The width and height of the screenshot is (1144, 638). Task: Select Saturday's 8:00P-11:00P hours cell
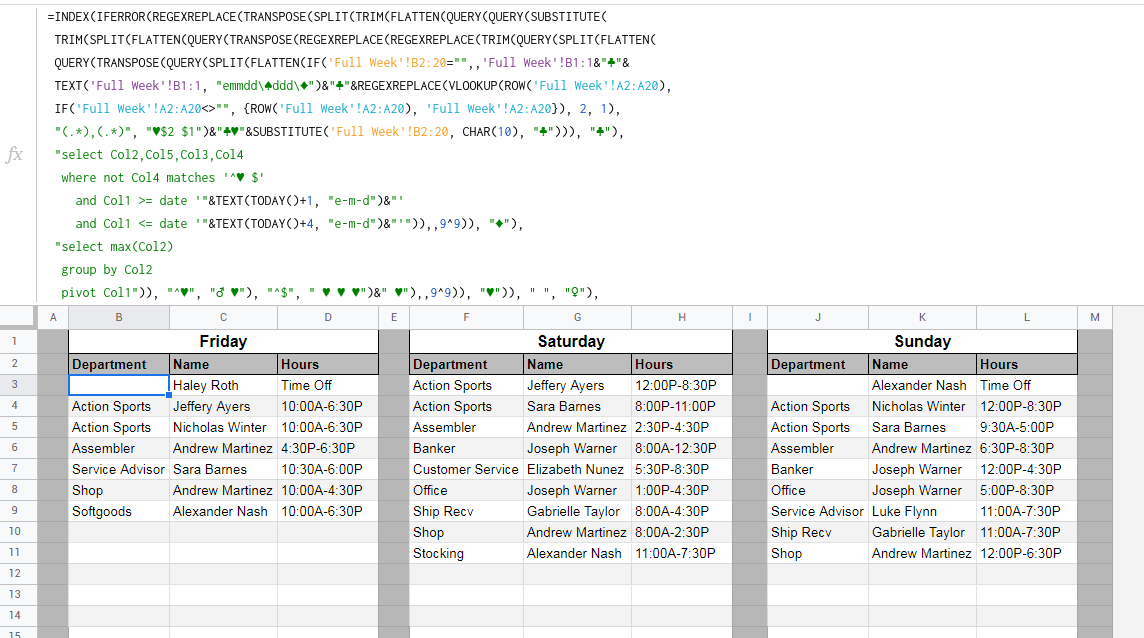(681, 407)
